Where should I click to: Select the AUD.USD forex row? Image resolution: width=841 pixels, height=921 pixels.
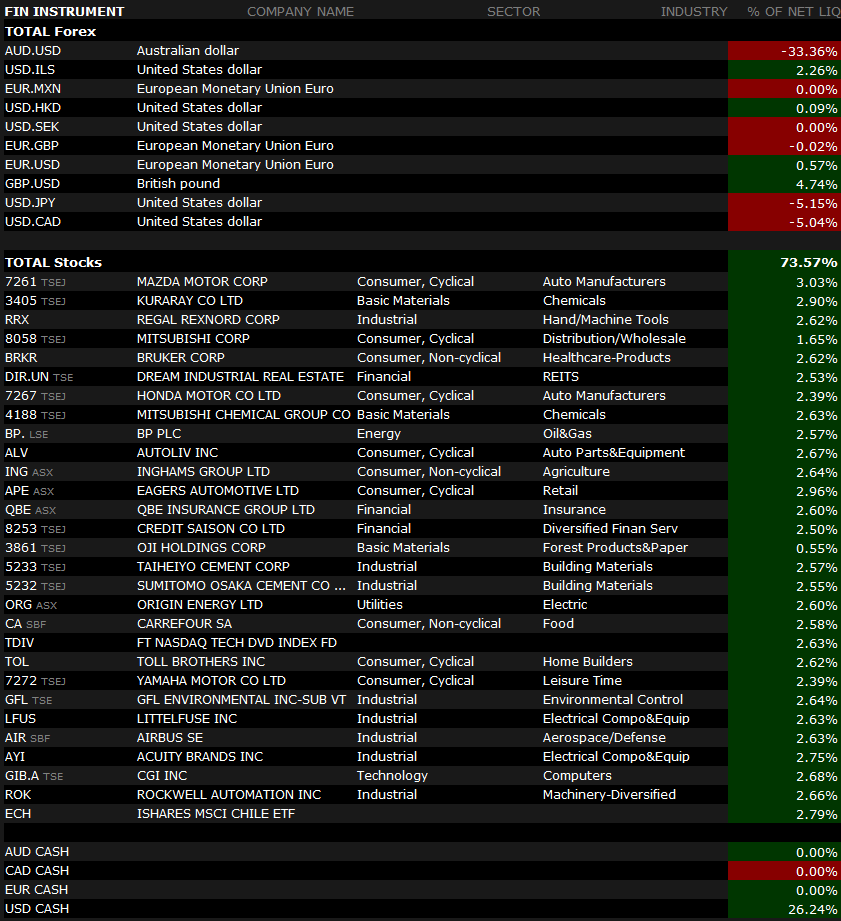[420, 51]
